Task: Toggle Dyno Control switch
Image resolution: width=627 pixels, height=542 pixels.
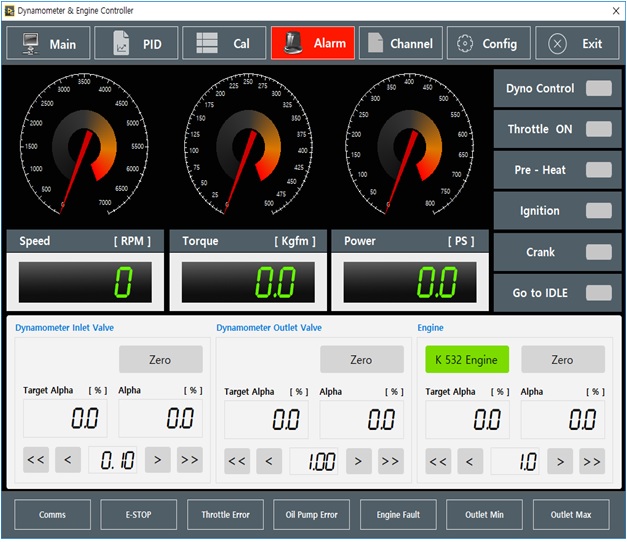Action: click(x=598, y=89)
